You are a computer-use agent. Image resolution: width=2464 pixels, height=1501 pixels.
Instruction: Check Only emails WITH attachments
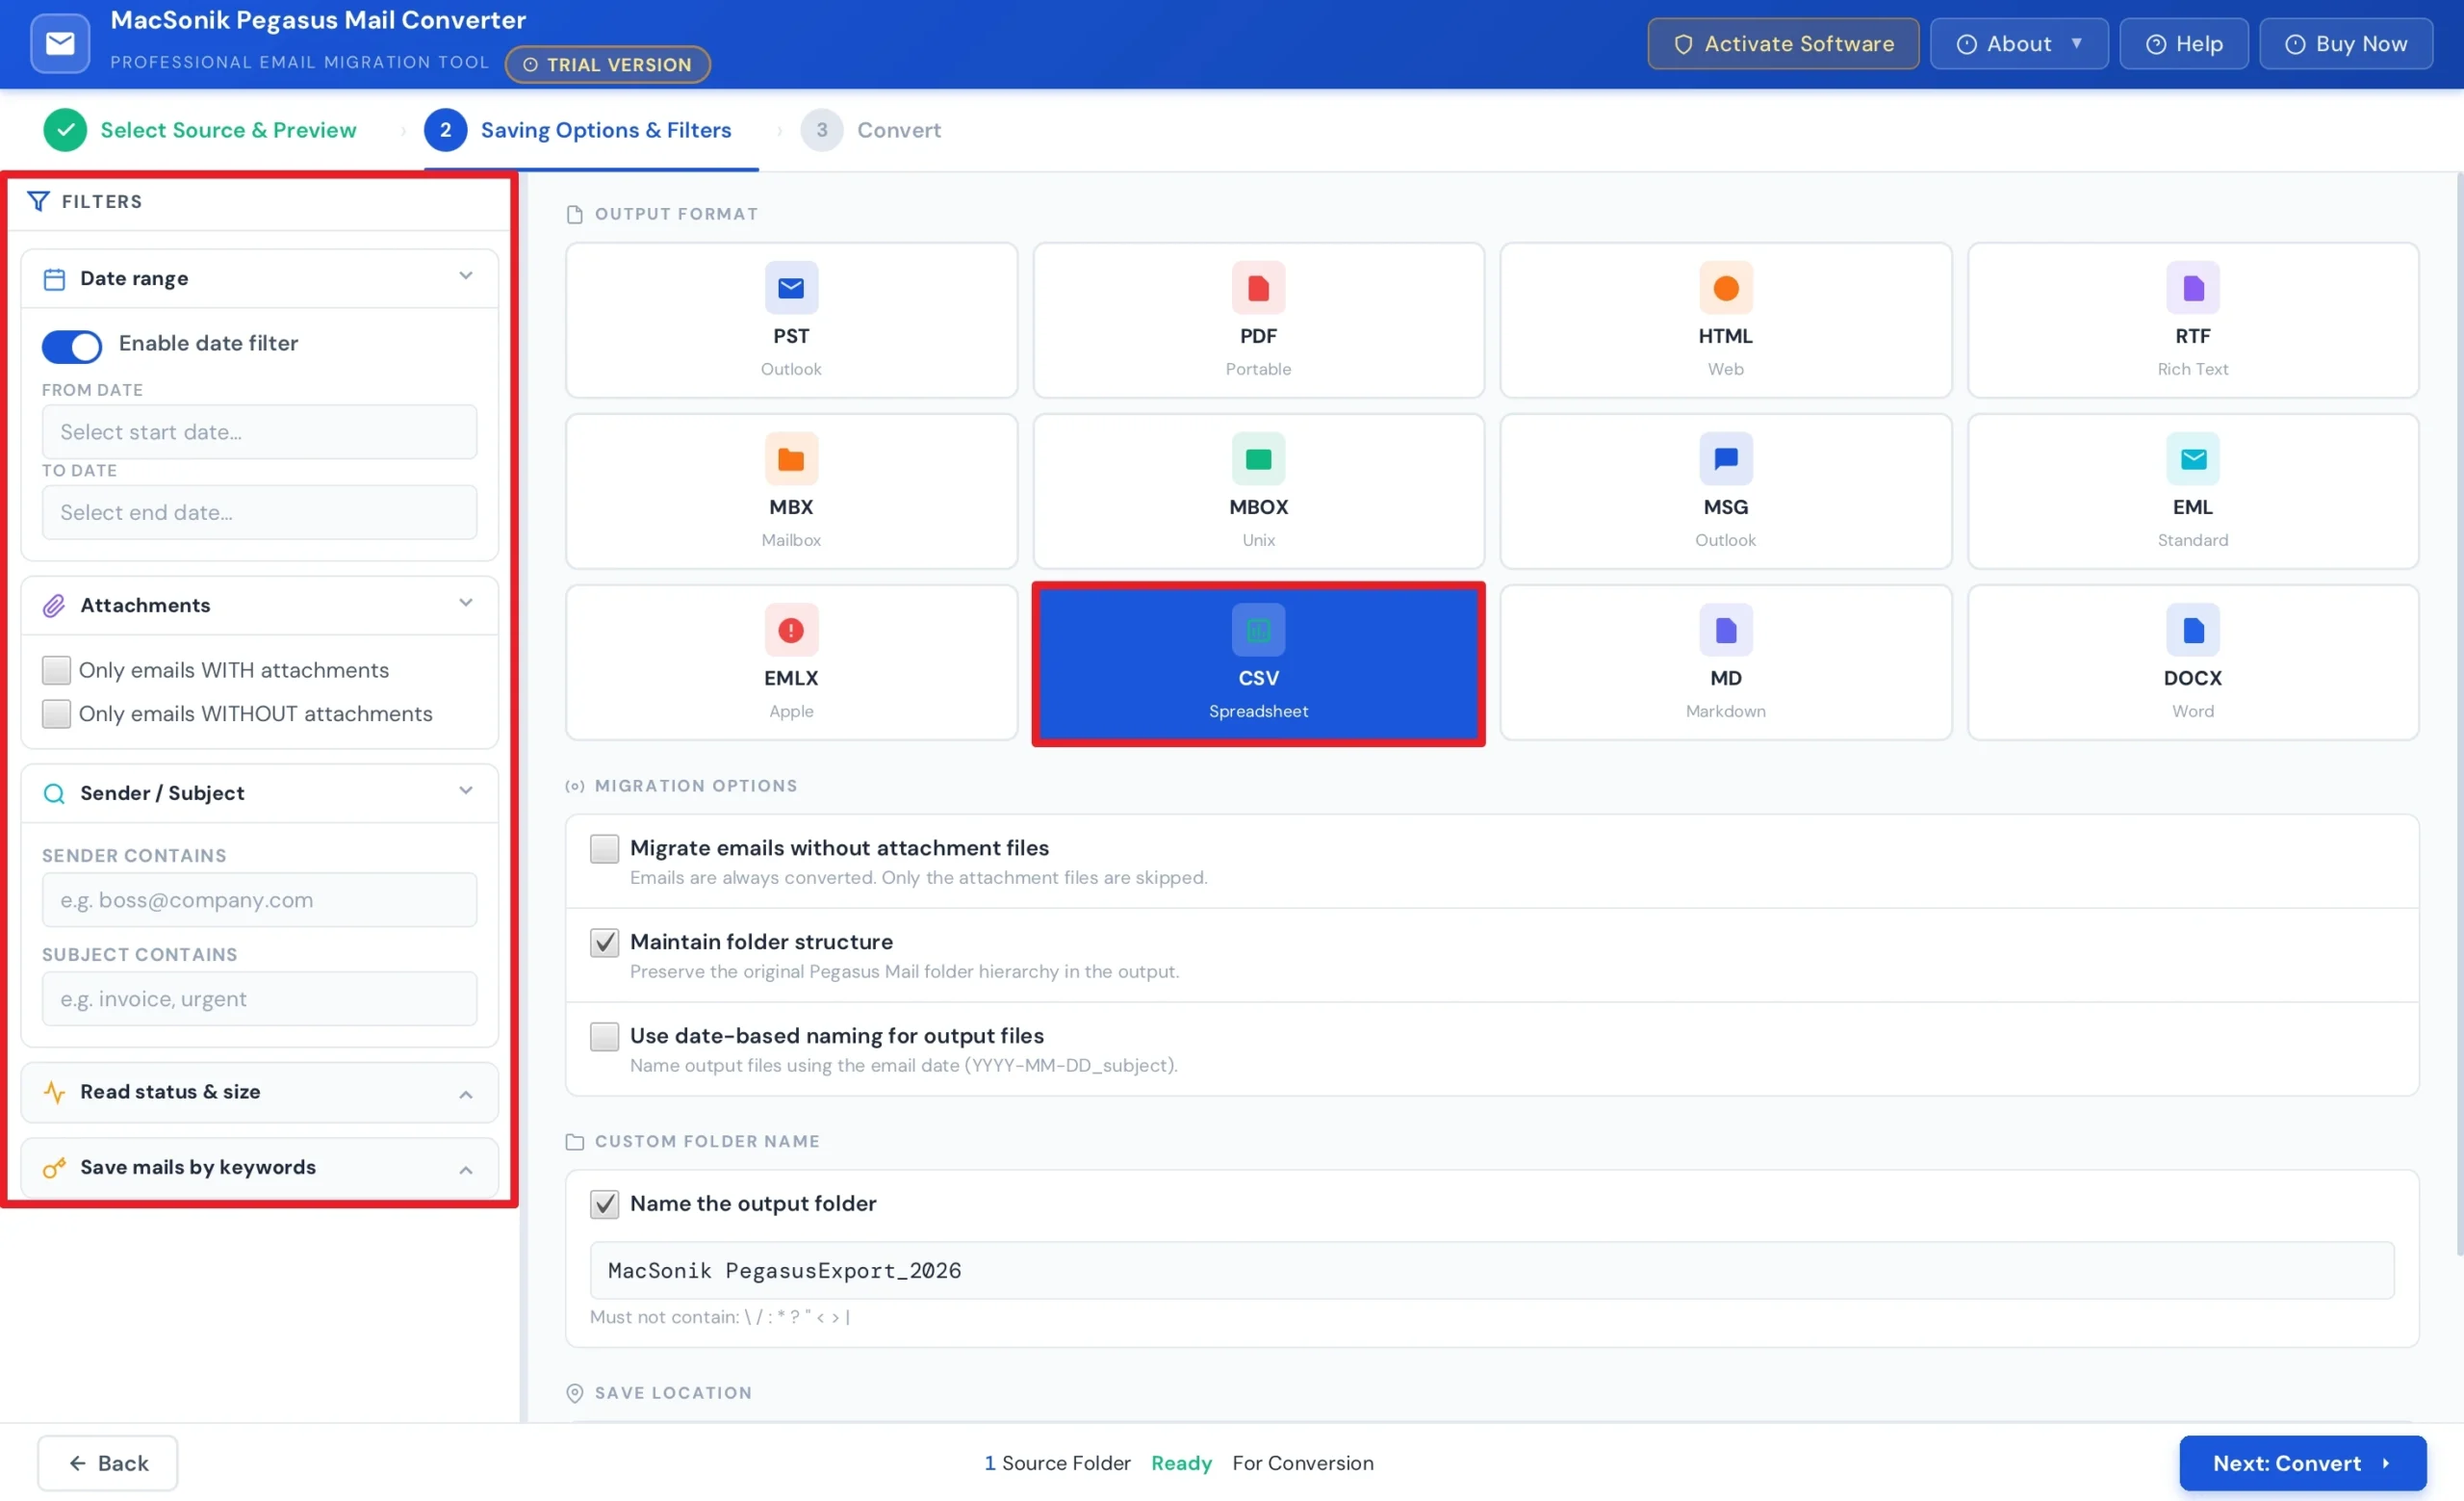point(56,670)
